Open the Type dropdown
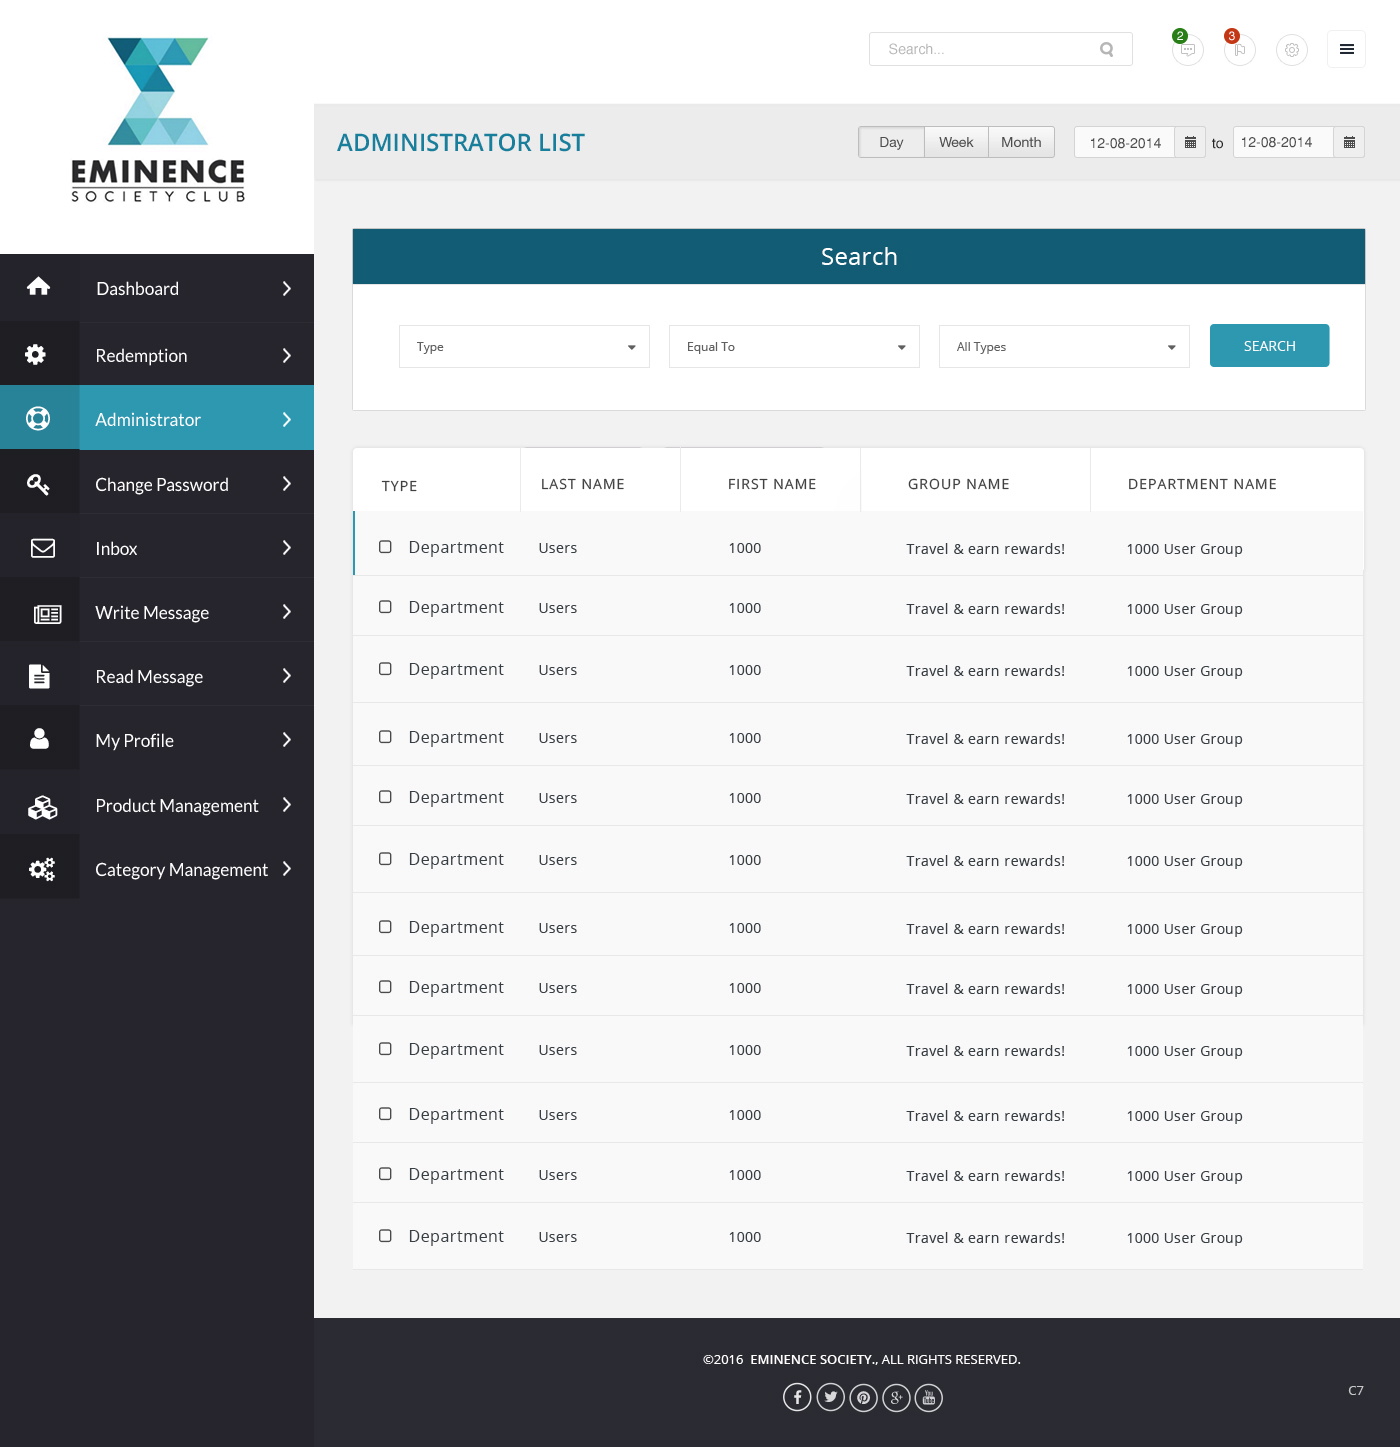 point(524,346)
